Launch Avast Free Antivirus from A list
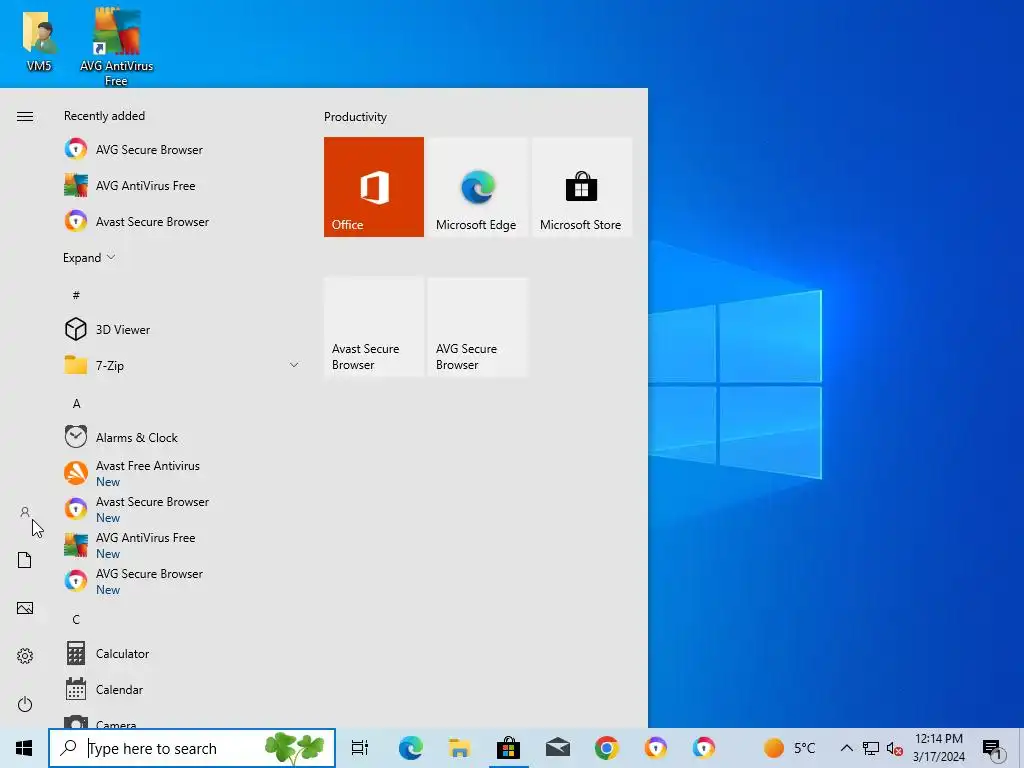This screenshot has width=1024, height=768. (x=184, y=473)
